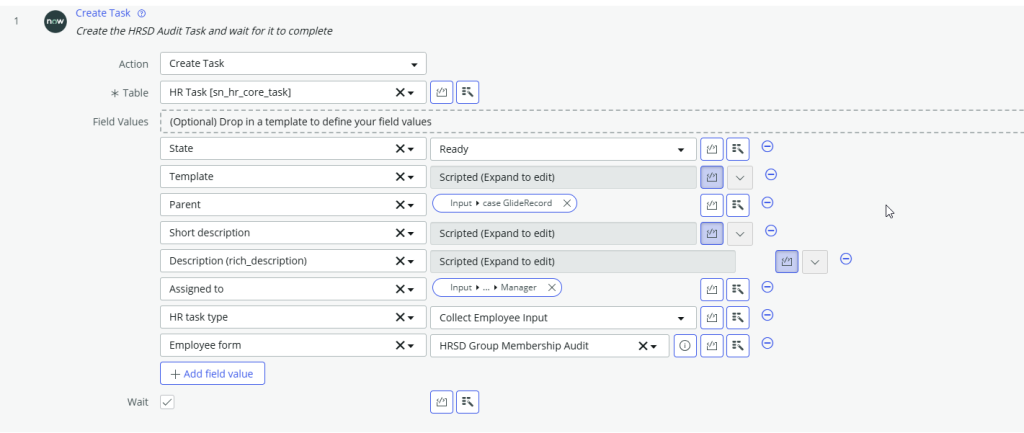Viewport: 1024px width, 433px height.
Task: Remove the case GlideRecord pill from Parent
Action: pos(567,204)
